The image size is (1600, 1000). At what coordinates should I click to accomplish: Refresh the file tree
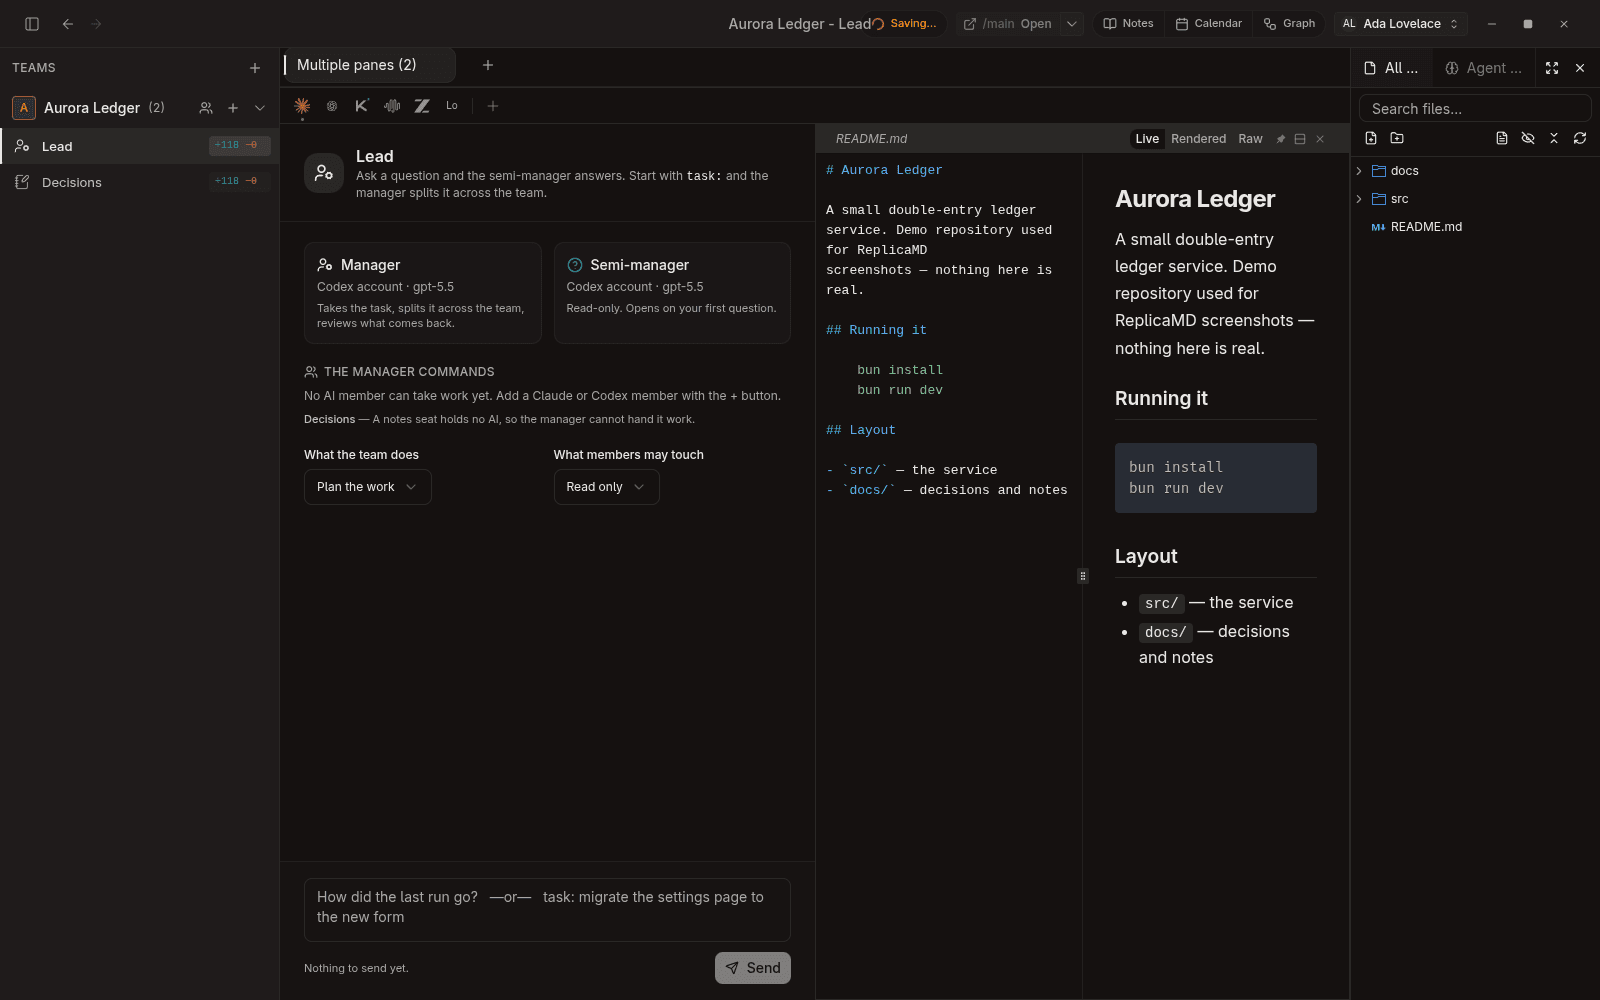point(1580,138)
